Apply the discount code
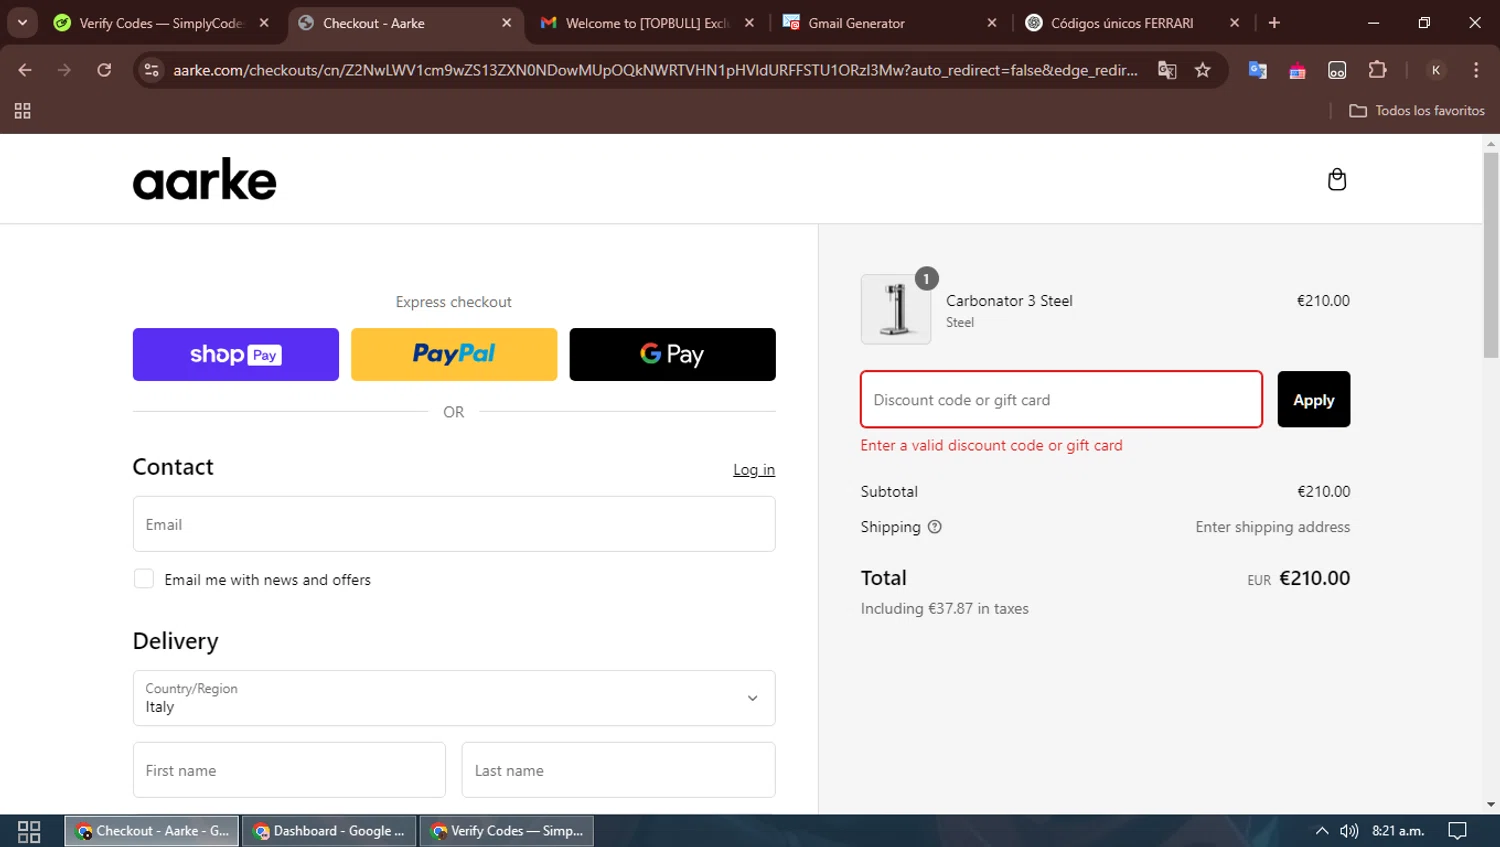Image resolution: width=1500 pixels, height=847 pixels. (1314, 399)
